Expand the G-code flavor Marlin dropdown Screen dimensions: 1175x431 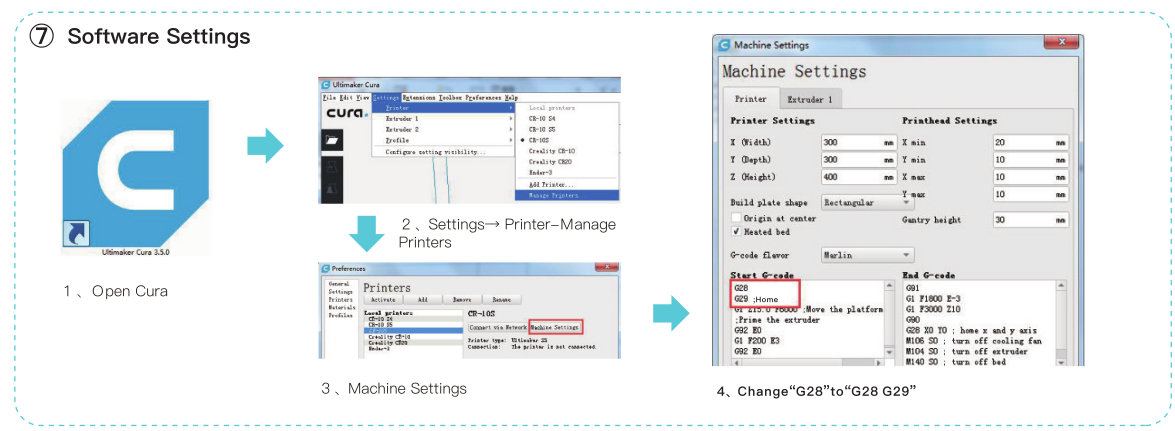click(866, 255)
